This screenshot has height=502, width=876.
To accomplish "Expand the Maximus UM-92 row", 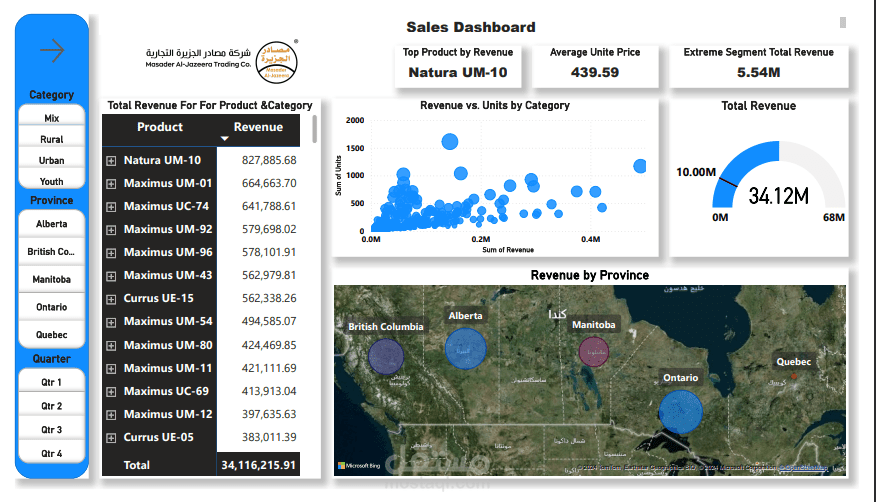I will (x=111, y=230).
